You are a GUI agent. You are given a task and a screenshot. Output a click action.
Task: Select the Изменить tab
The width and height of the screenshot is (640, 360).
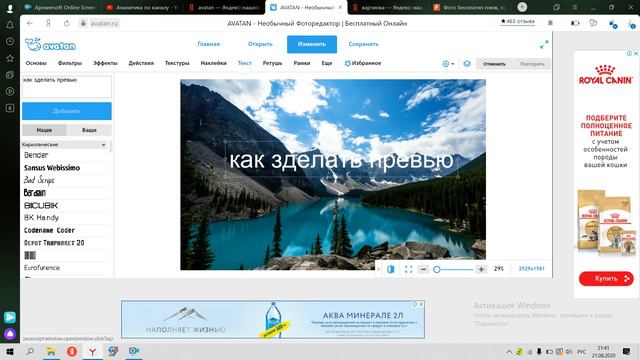coord(312,44)
